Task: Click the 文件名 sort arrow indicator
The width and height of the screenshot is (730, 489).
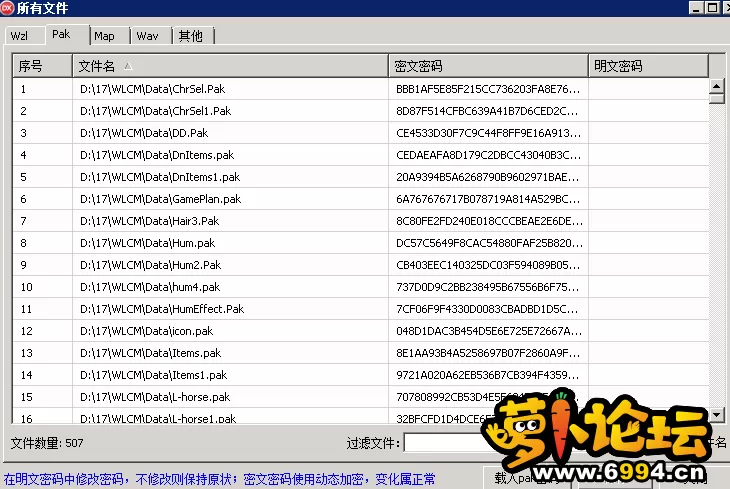Action: click(128, 66)
